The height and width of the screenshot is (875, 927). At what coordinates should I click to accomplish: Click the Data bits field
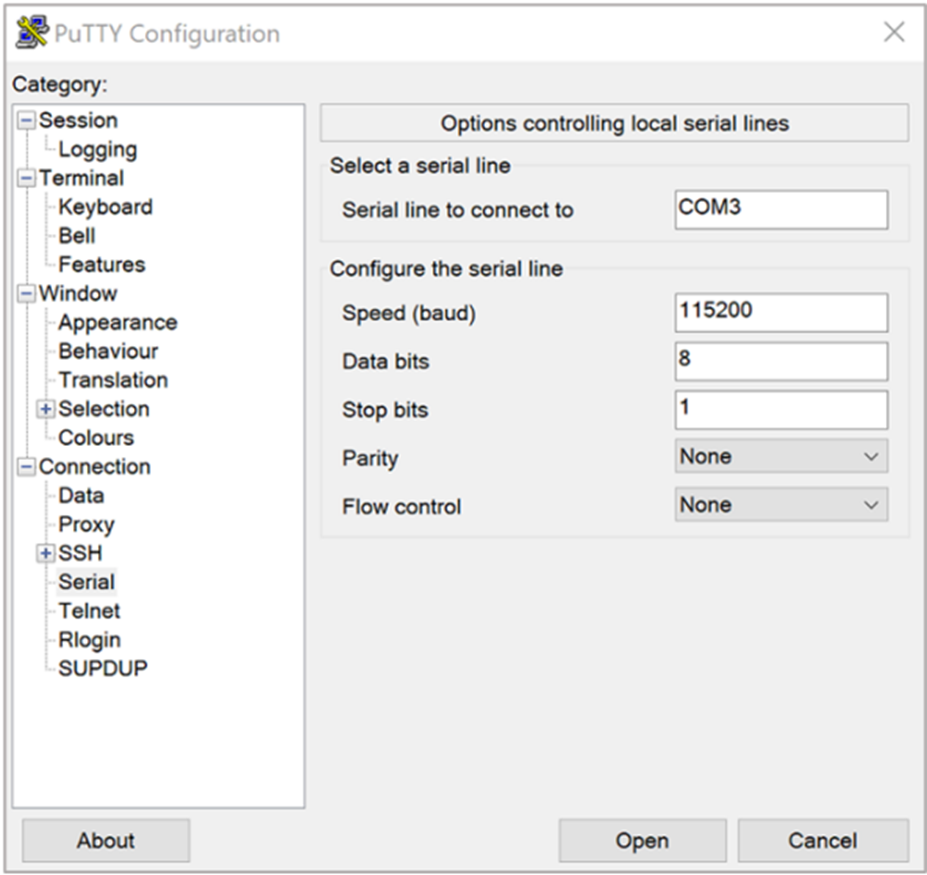[781, 361]
